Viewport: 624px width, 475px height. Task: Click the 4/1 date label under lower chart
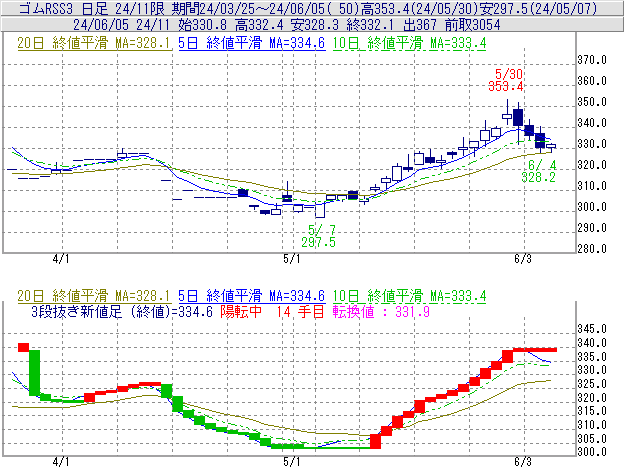[x=61, y=462]
